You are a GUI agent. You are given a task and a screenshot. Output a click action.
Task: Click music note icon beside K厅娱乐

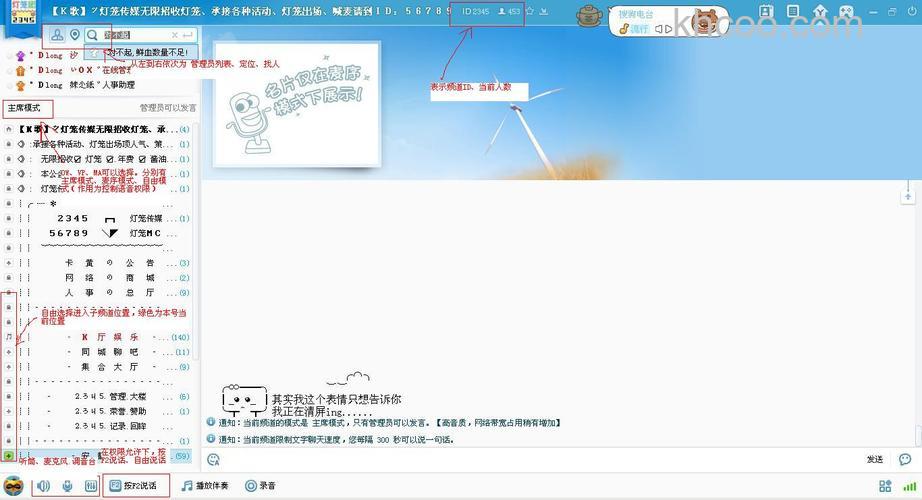pyautogui.click(x=9, y=337)
